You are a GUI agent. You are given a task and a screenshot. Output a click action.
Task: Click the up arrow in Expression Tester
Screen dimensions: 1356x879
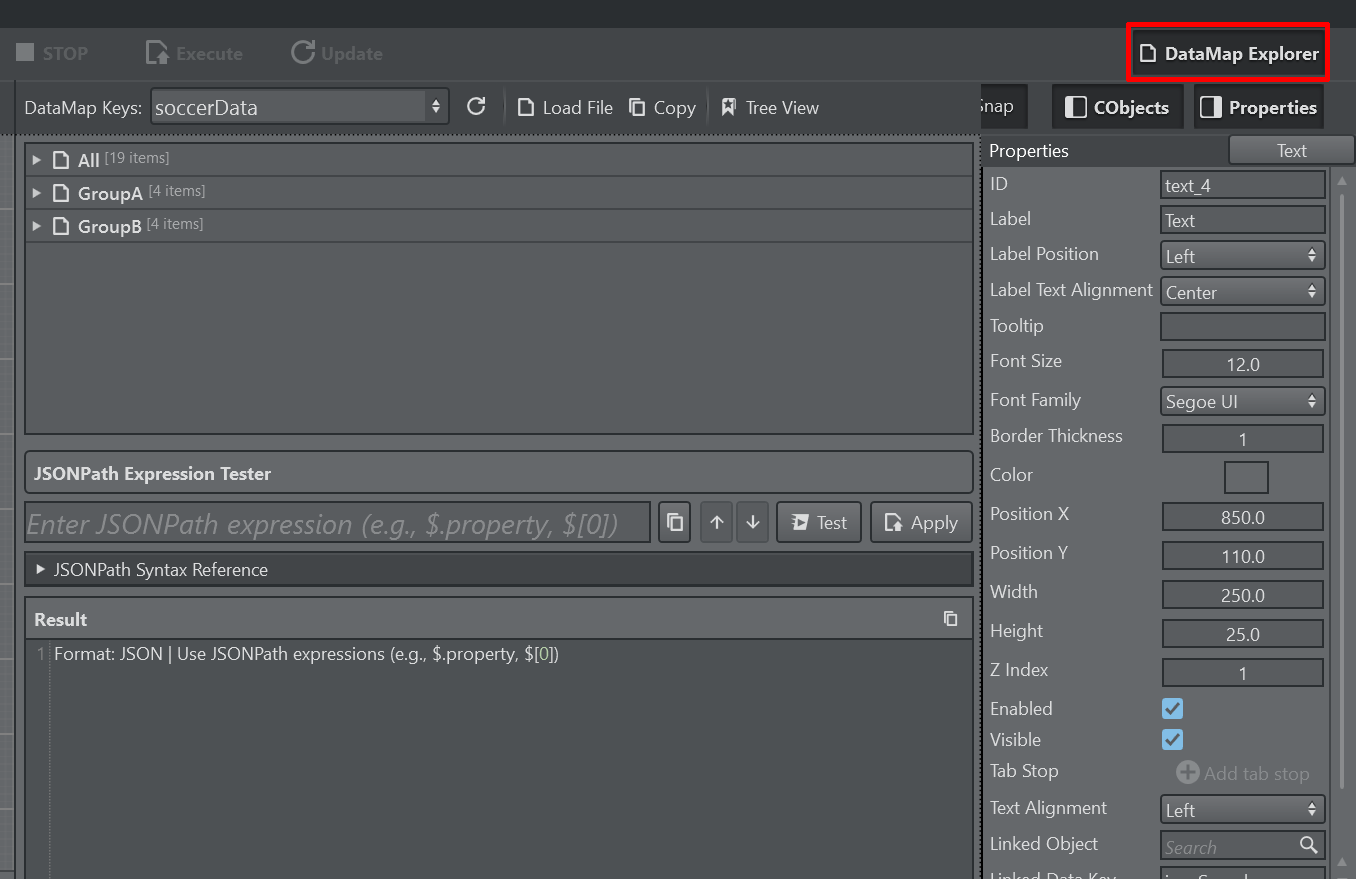(x=717, y=522)
